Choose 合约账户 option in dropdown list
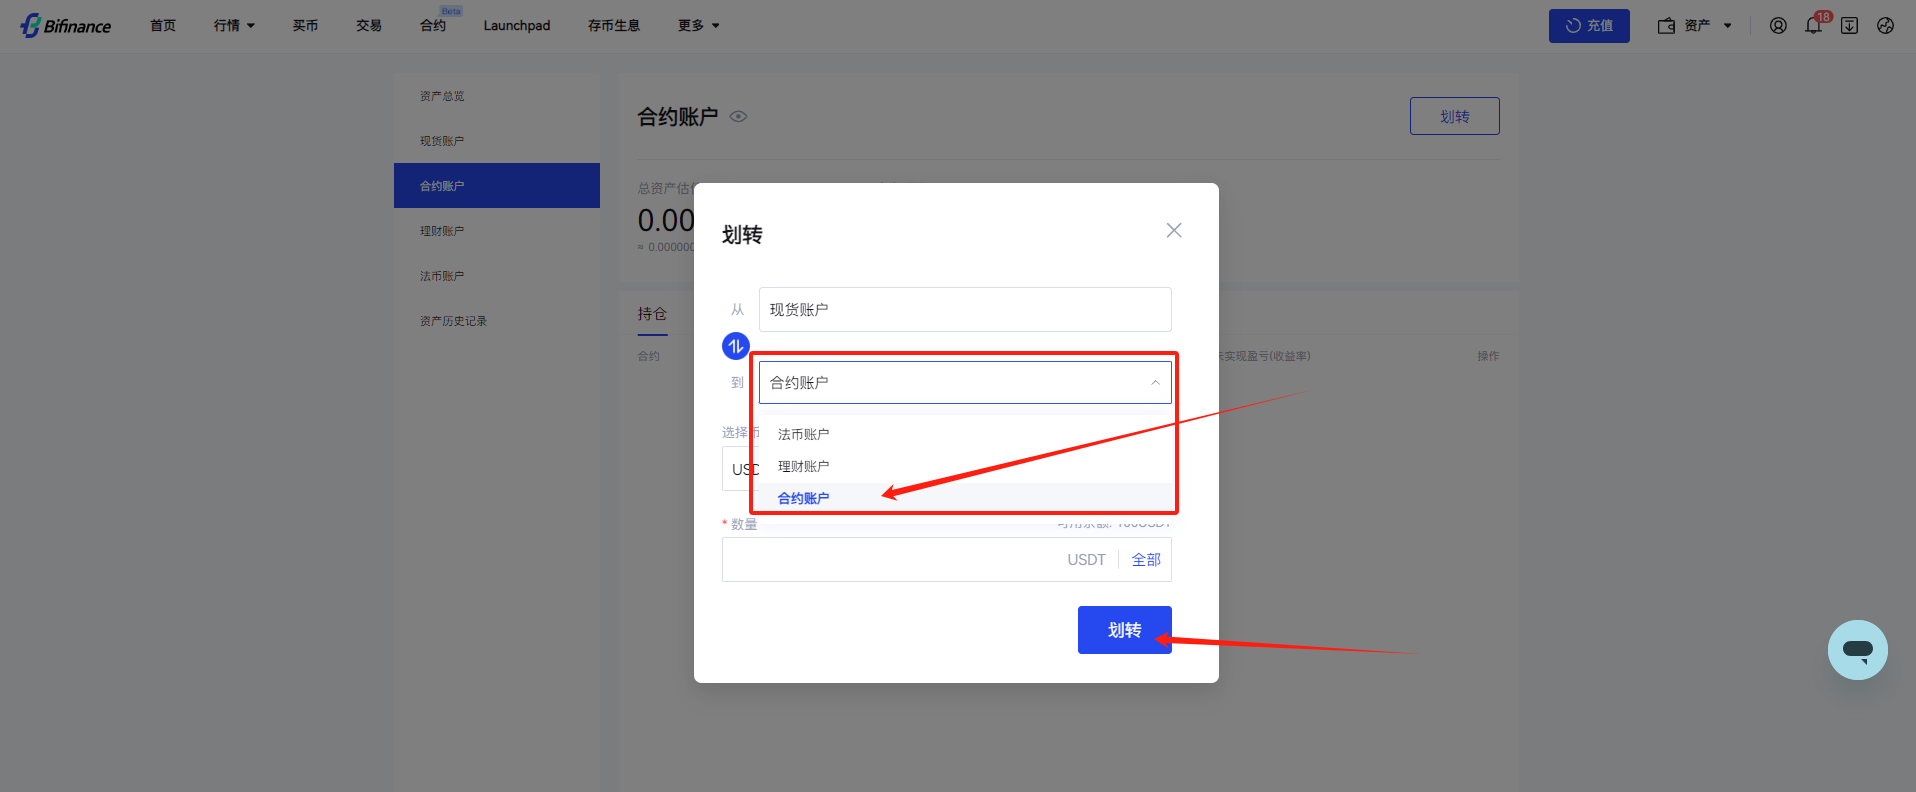This screenshot has width=1916, height=792. coord(803,498)
